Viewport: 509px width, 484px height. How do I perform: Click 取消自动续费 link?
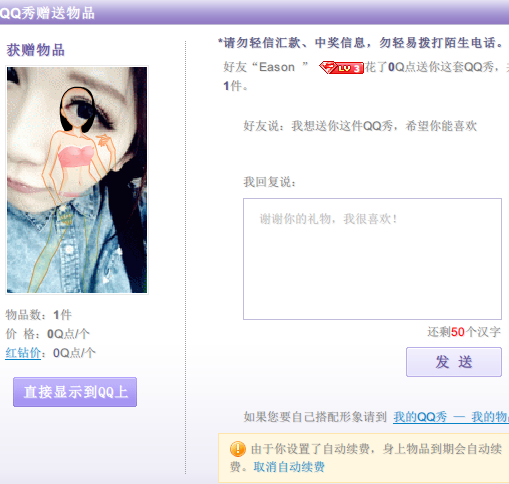[289, 467]
